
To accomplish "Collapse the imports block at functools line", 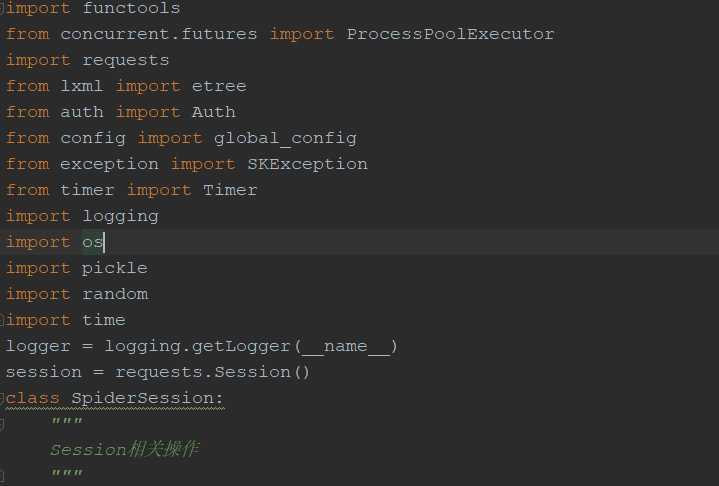I will pos(3,8).
